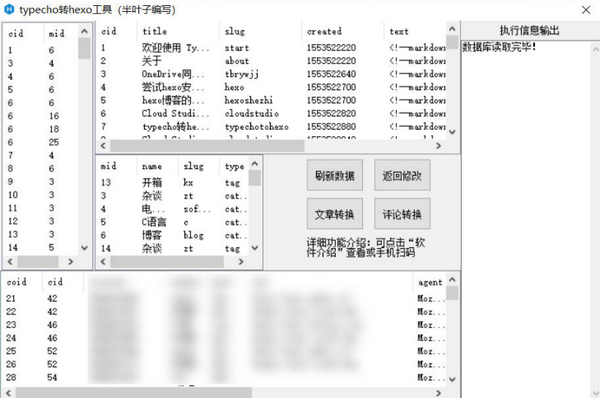Close the typecho转hexo tool window
The image size is (600, 398).
586,10
